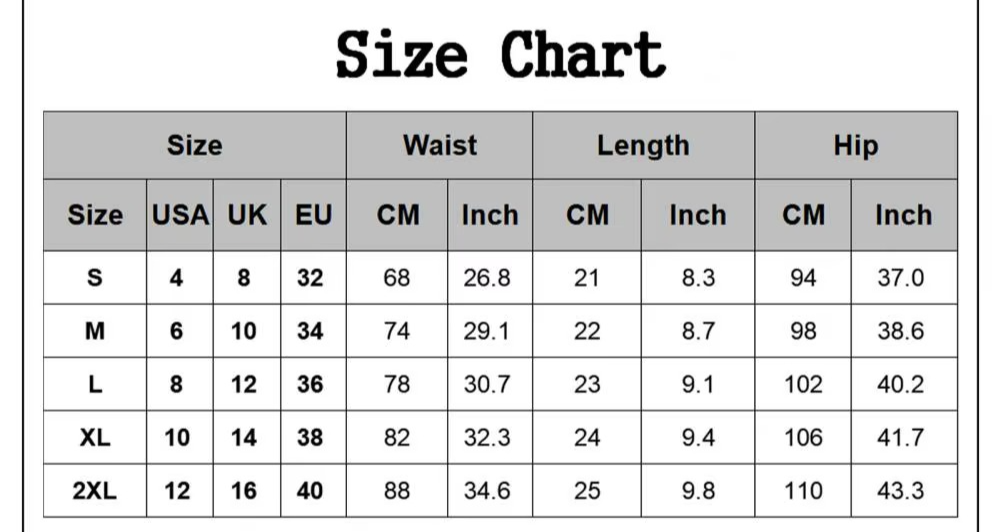The height and width of the screenshot is (532, 1001).
Task: Click UK size 14 cell
Action: point(244,437)
